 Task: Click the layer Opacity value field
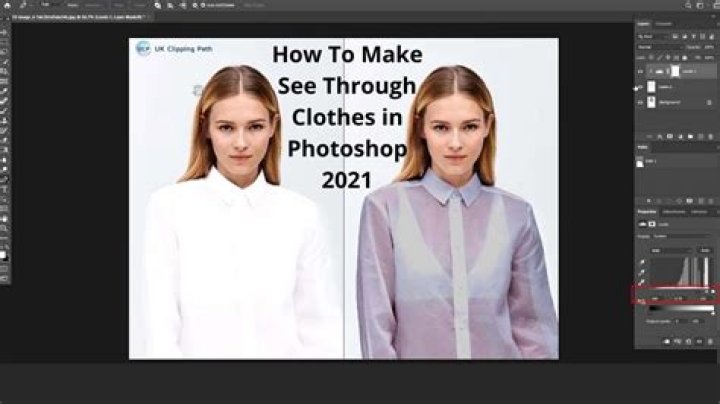point(709,47)
